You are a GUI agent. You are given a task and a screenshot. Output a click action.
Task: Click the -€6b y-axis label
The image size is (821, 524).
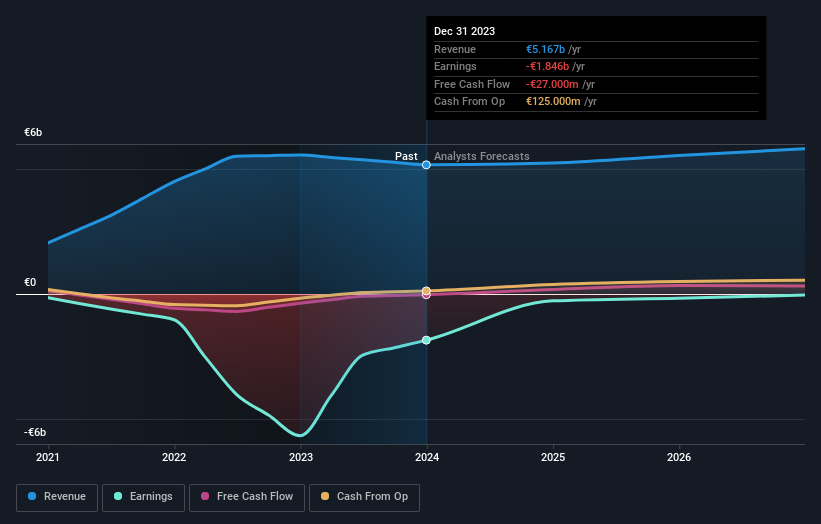coord(35,432)
